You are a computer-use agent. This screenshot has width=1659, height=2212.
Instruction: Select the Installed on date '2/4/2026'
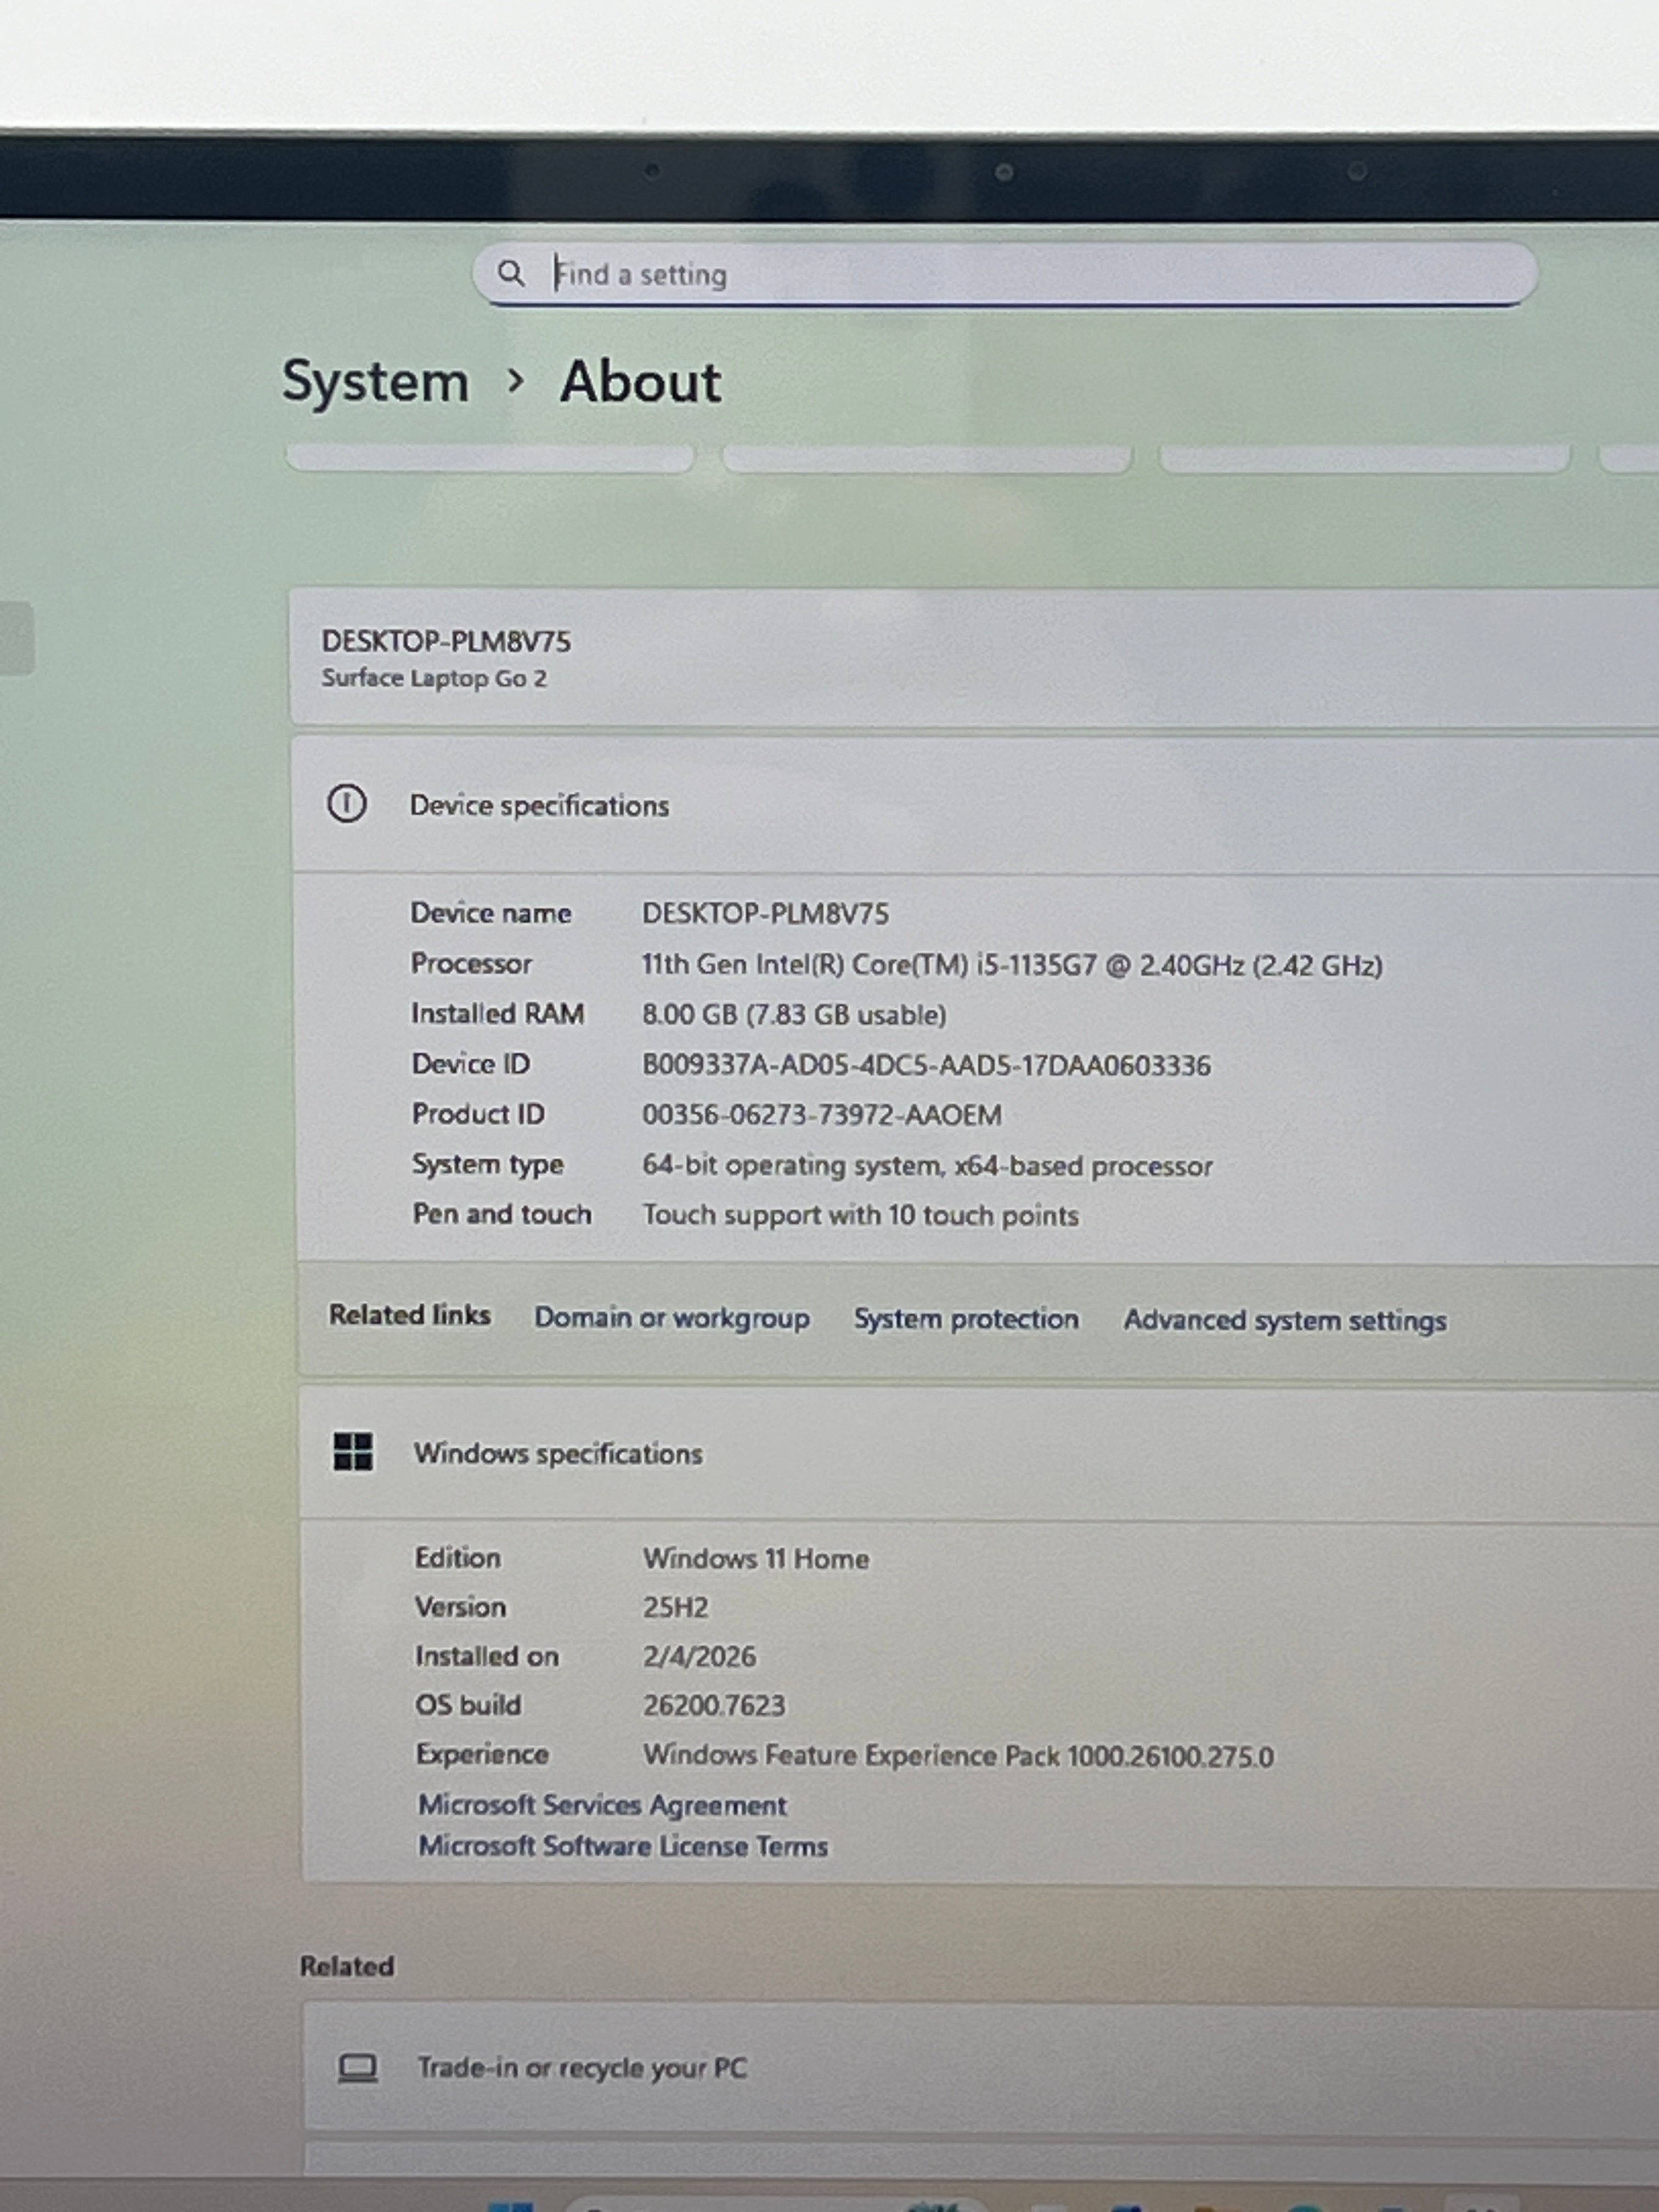click(699, 1657)
